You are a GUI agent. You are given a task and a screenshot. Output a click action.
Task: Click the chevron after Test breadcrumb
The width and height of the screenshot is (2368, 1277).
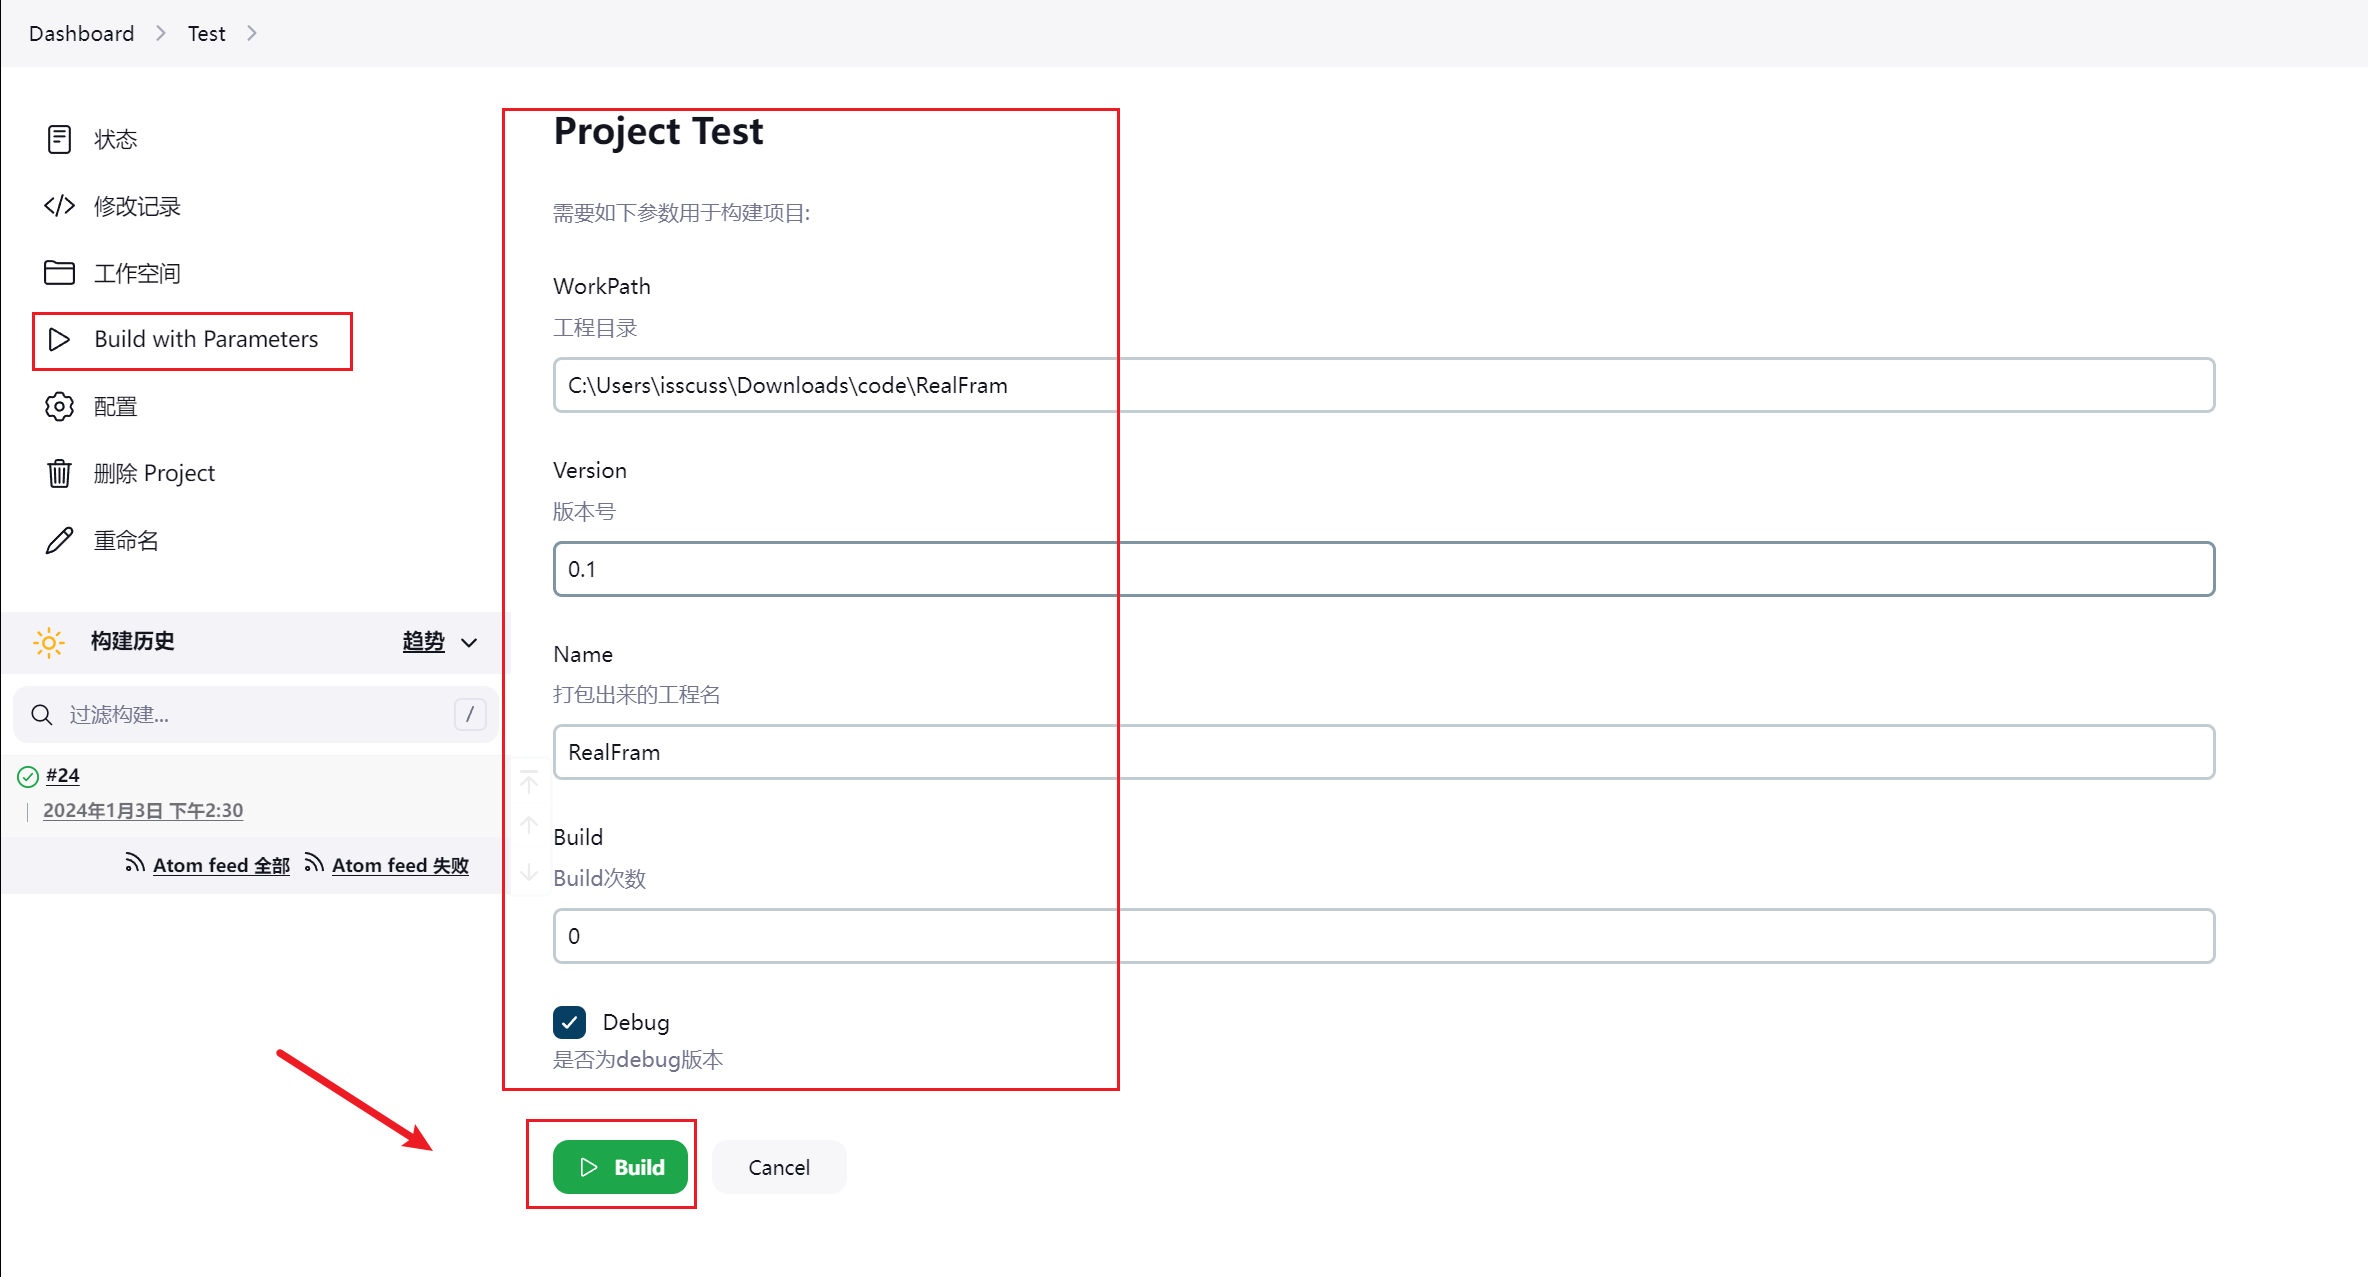point(252,33)
